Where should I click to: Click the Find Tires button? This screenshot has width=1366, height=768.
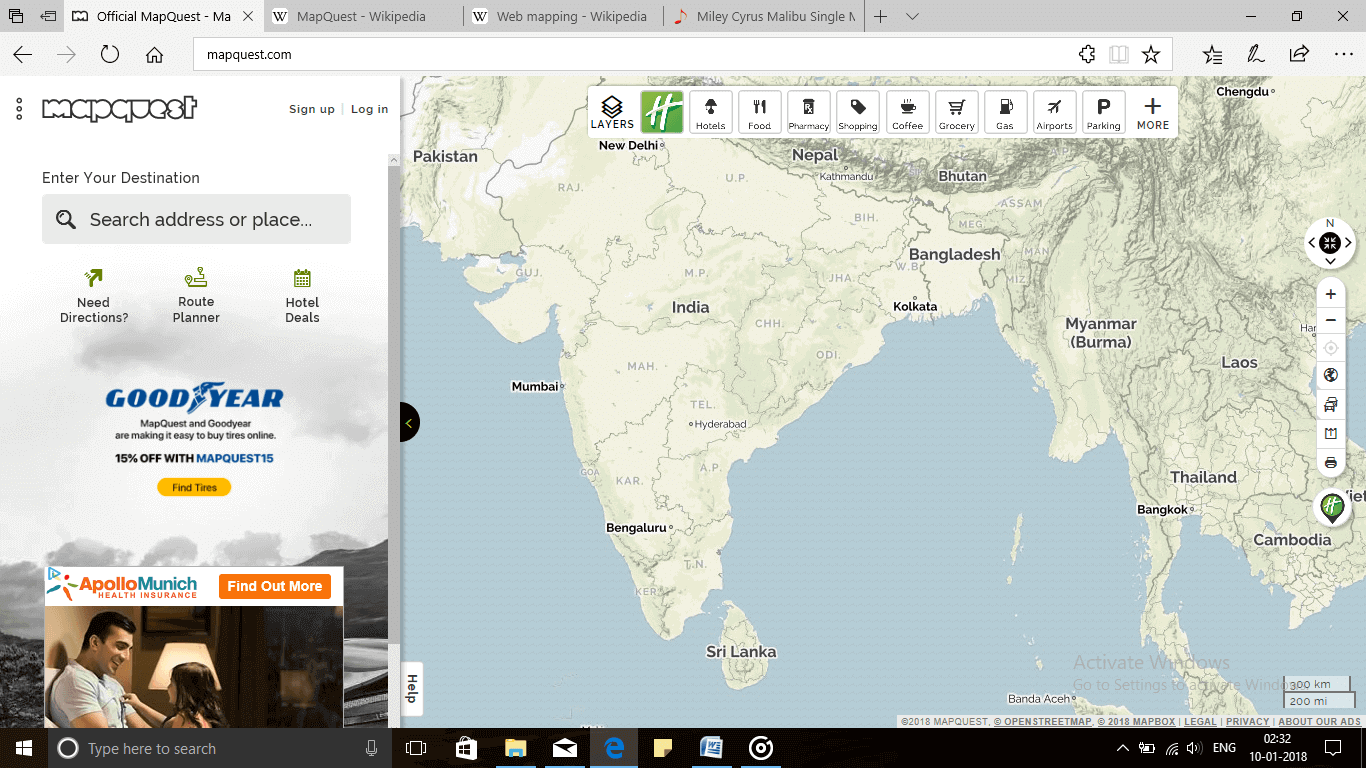[x=194, y=487]
